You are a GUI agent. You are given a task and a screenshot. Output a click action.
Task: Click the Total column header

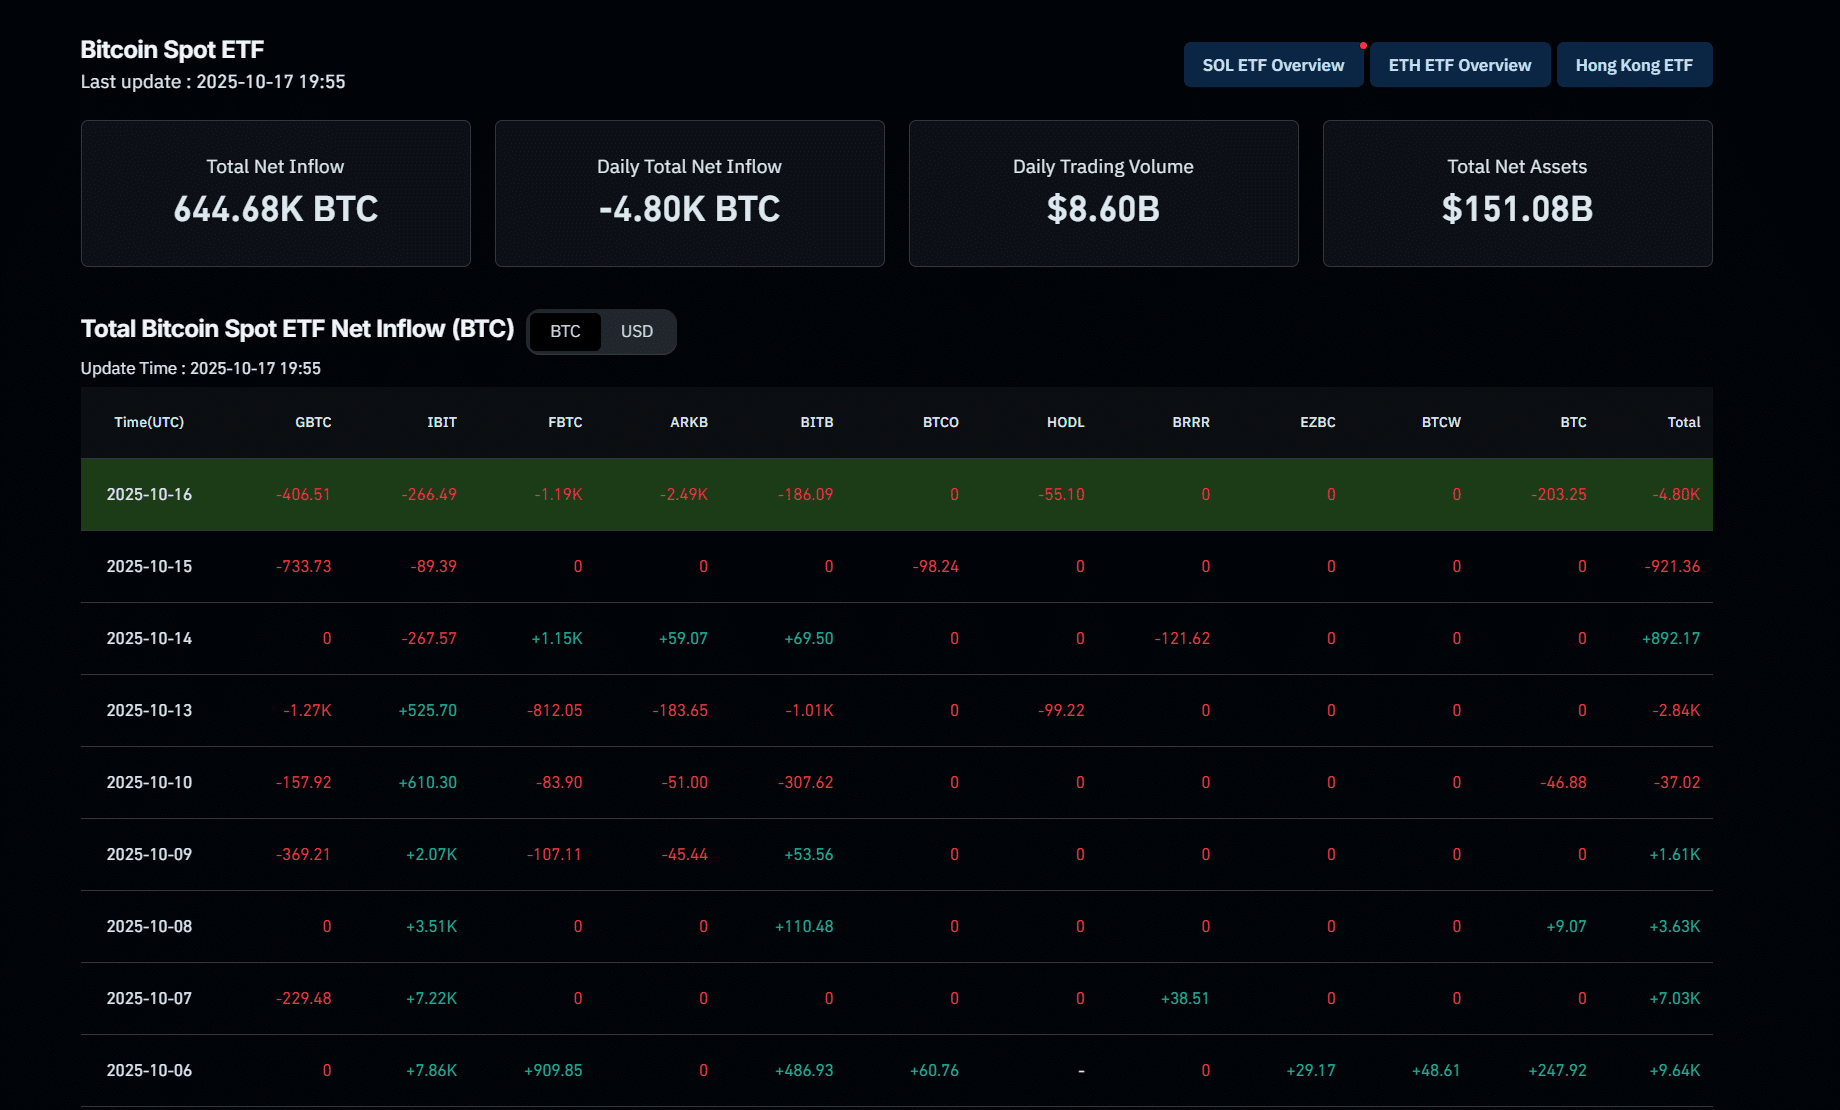pos(1683,422)
